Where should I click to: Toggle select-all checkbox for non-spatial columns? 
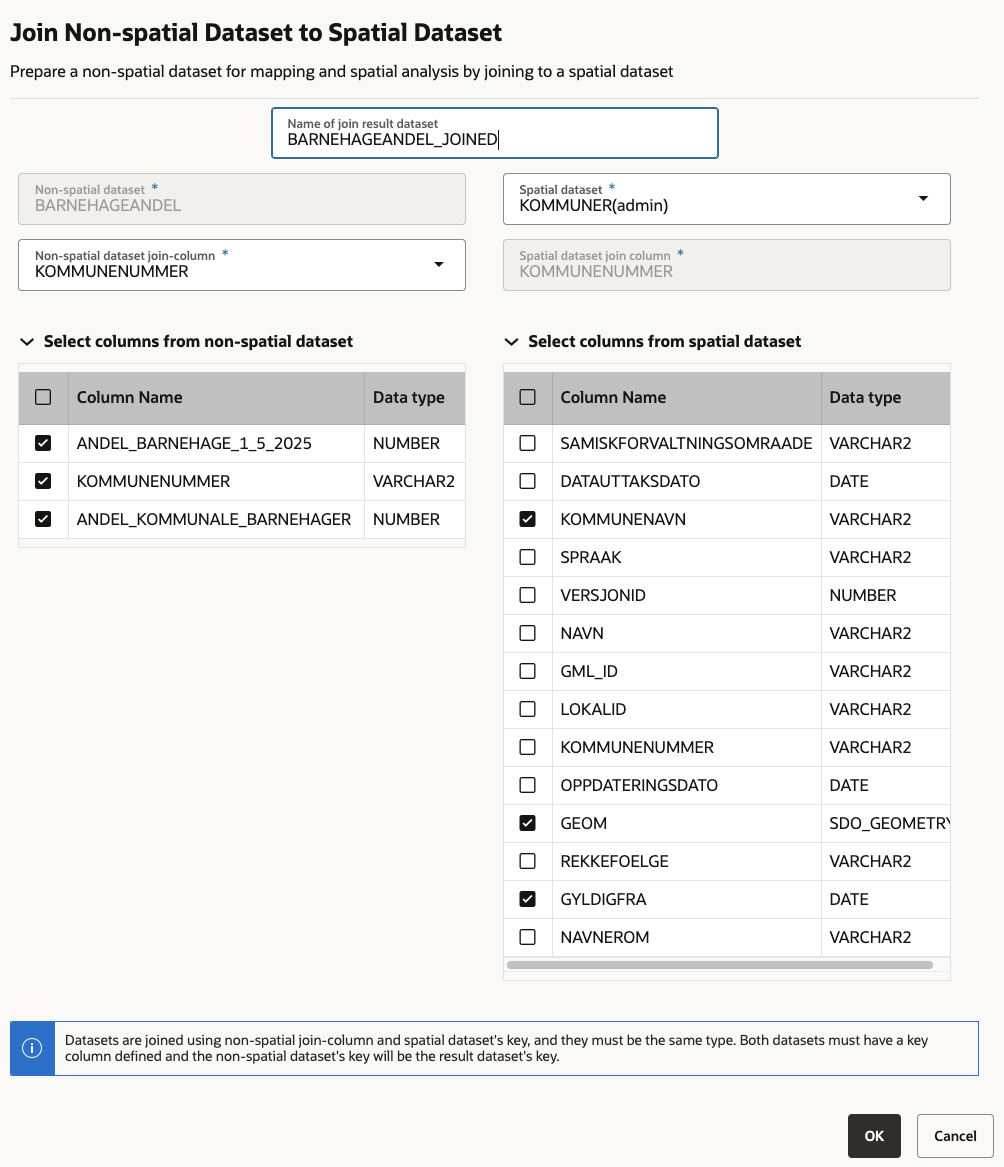(43, 397)
